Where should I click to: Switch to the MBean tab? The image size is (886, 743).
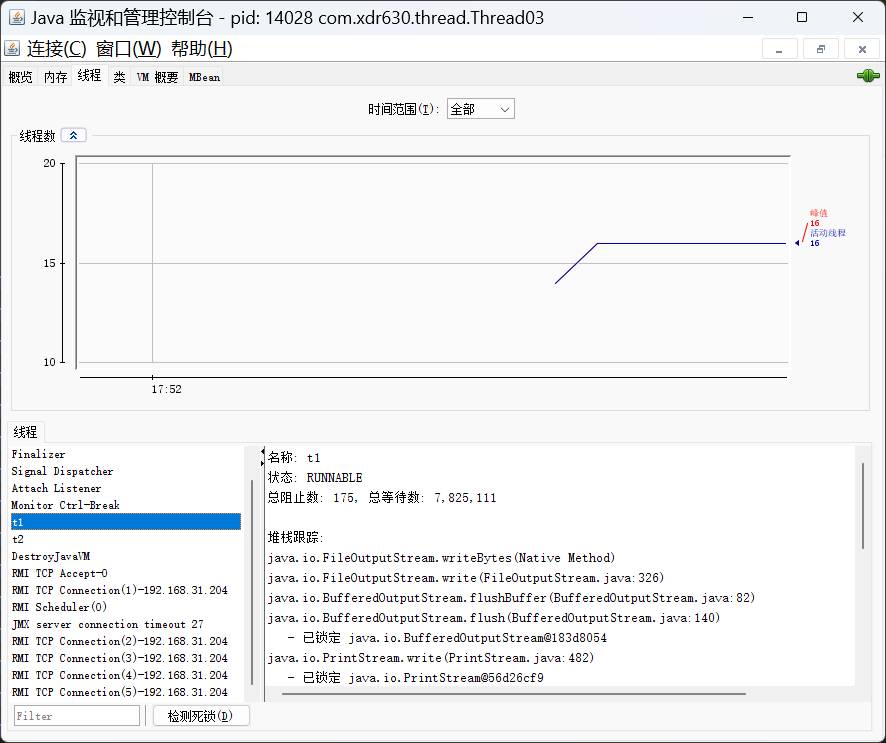pyautogui.click(x=204, y=77)
